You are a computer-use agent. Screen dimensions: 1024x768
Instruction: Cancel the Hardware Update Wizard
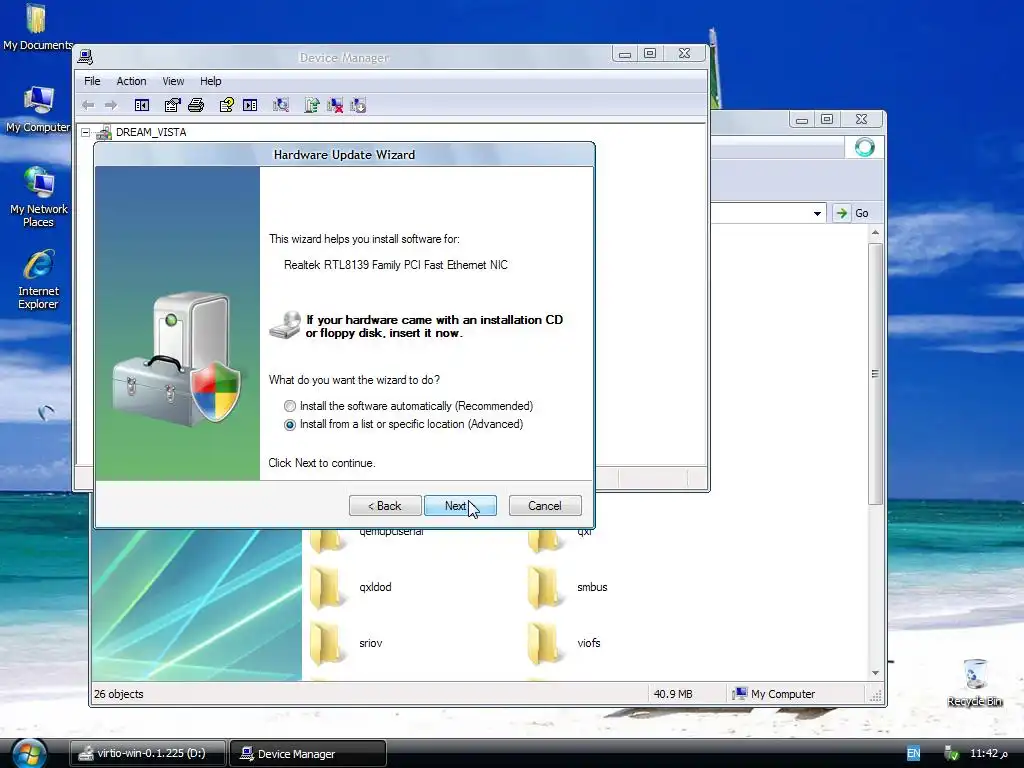click(545, 505)
